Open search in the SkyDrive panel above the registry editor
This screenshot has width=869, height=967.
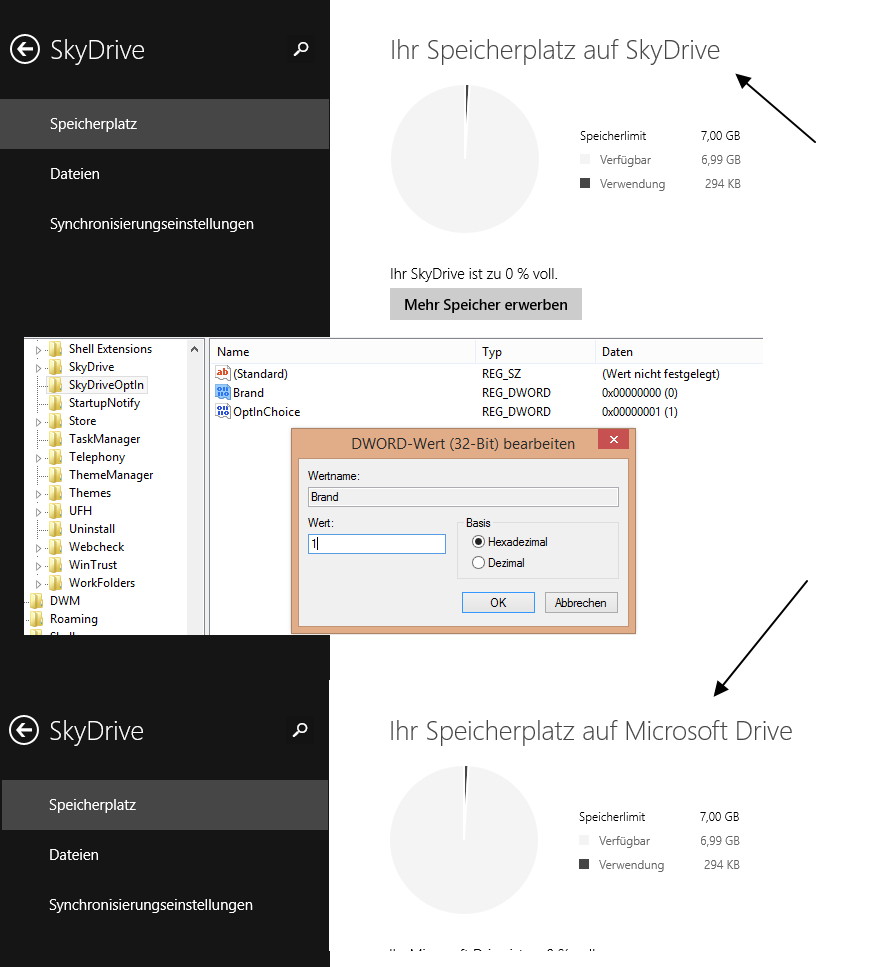(x=301, y=49)
